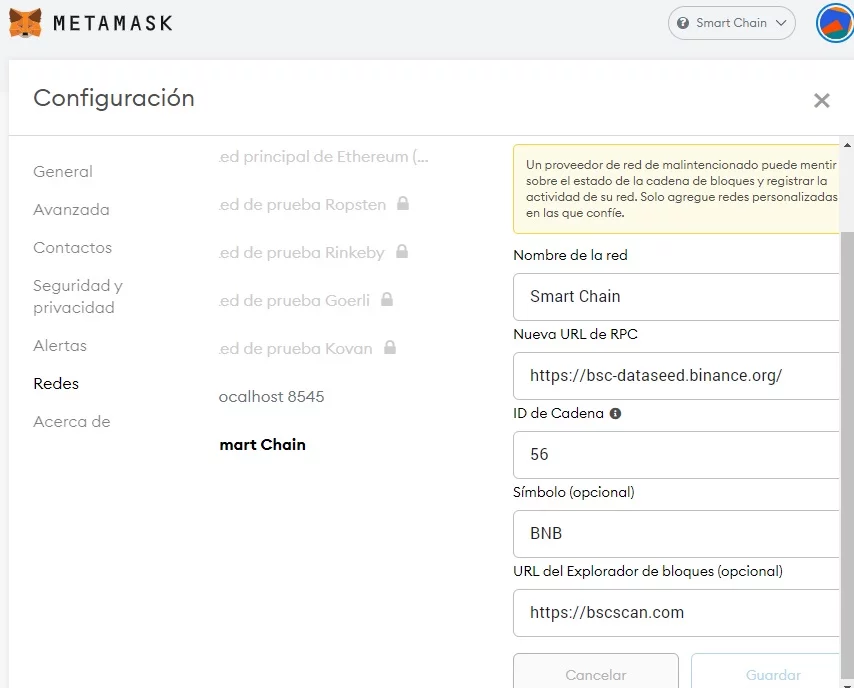The height and width of the screenshot is (688, 854).
Task: Click the Nueva URL de RPC field
Action: click(676, 376)
